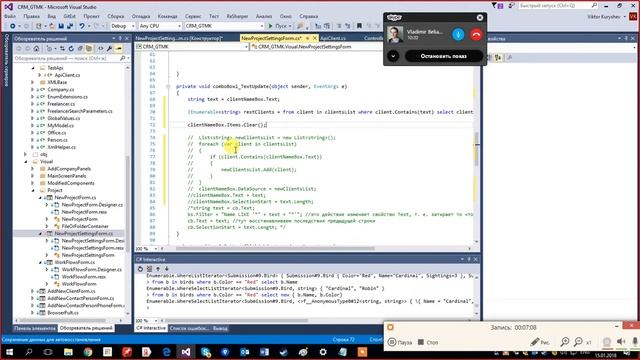The width and height of the screenshot is (640, 360).
Task: Switch to the Список ошибок tab
Action: 189,328
